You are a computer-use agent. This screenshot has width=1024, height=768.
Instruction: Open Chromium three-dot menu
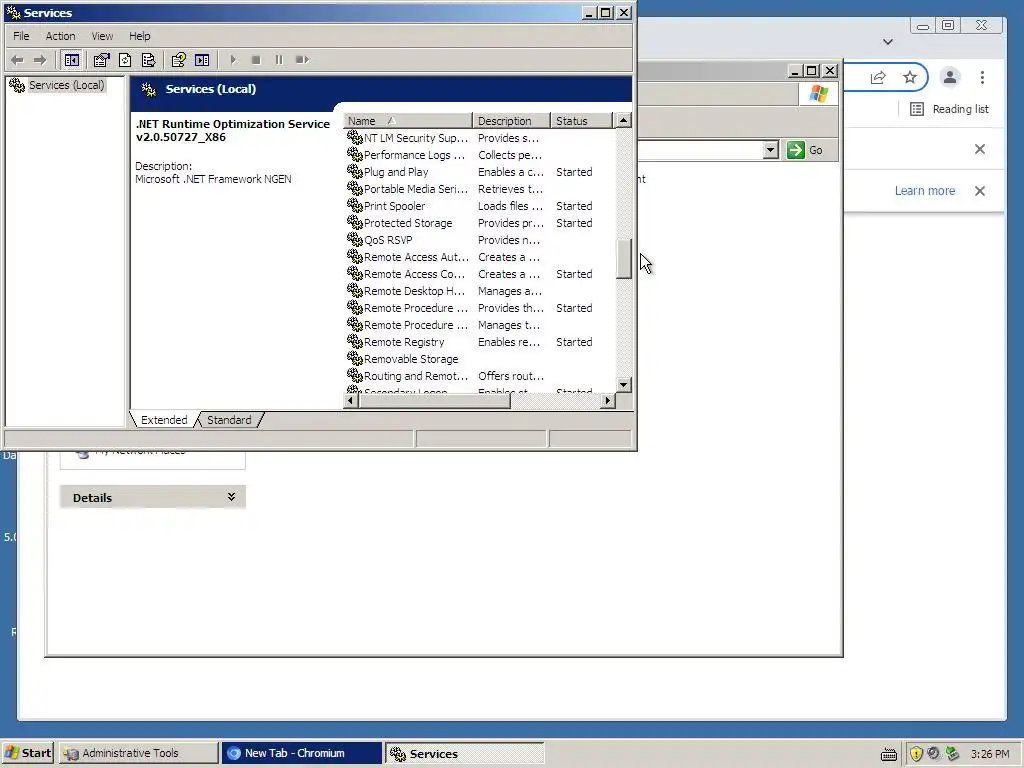pos(982,78)
